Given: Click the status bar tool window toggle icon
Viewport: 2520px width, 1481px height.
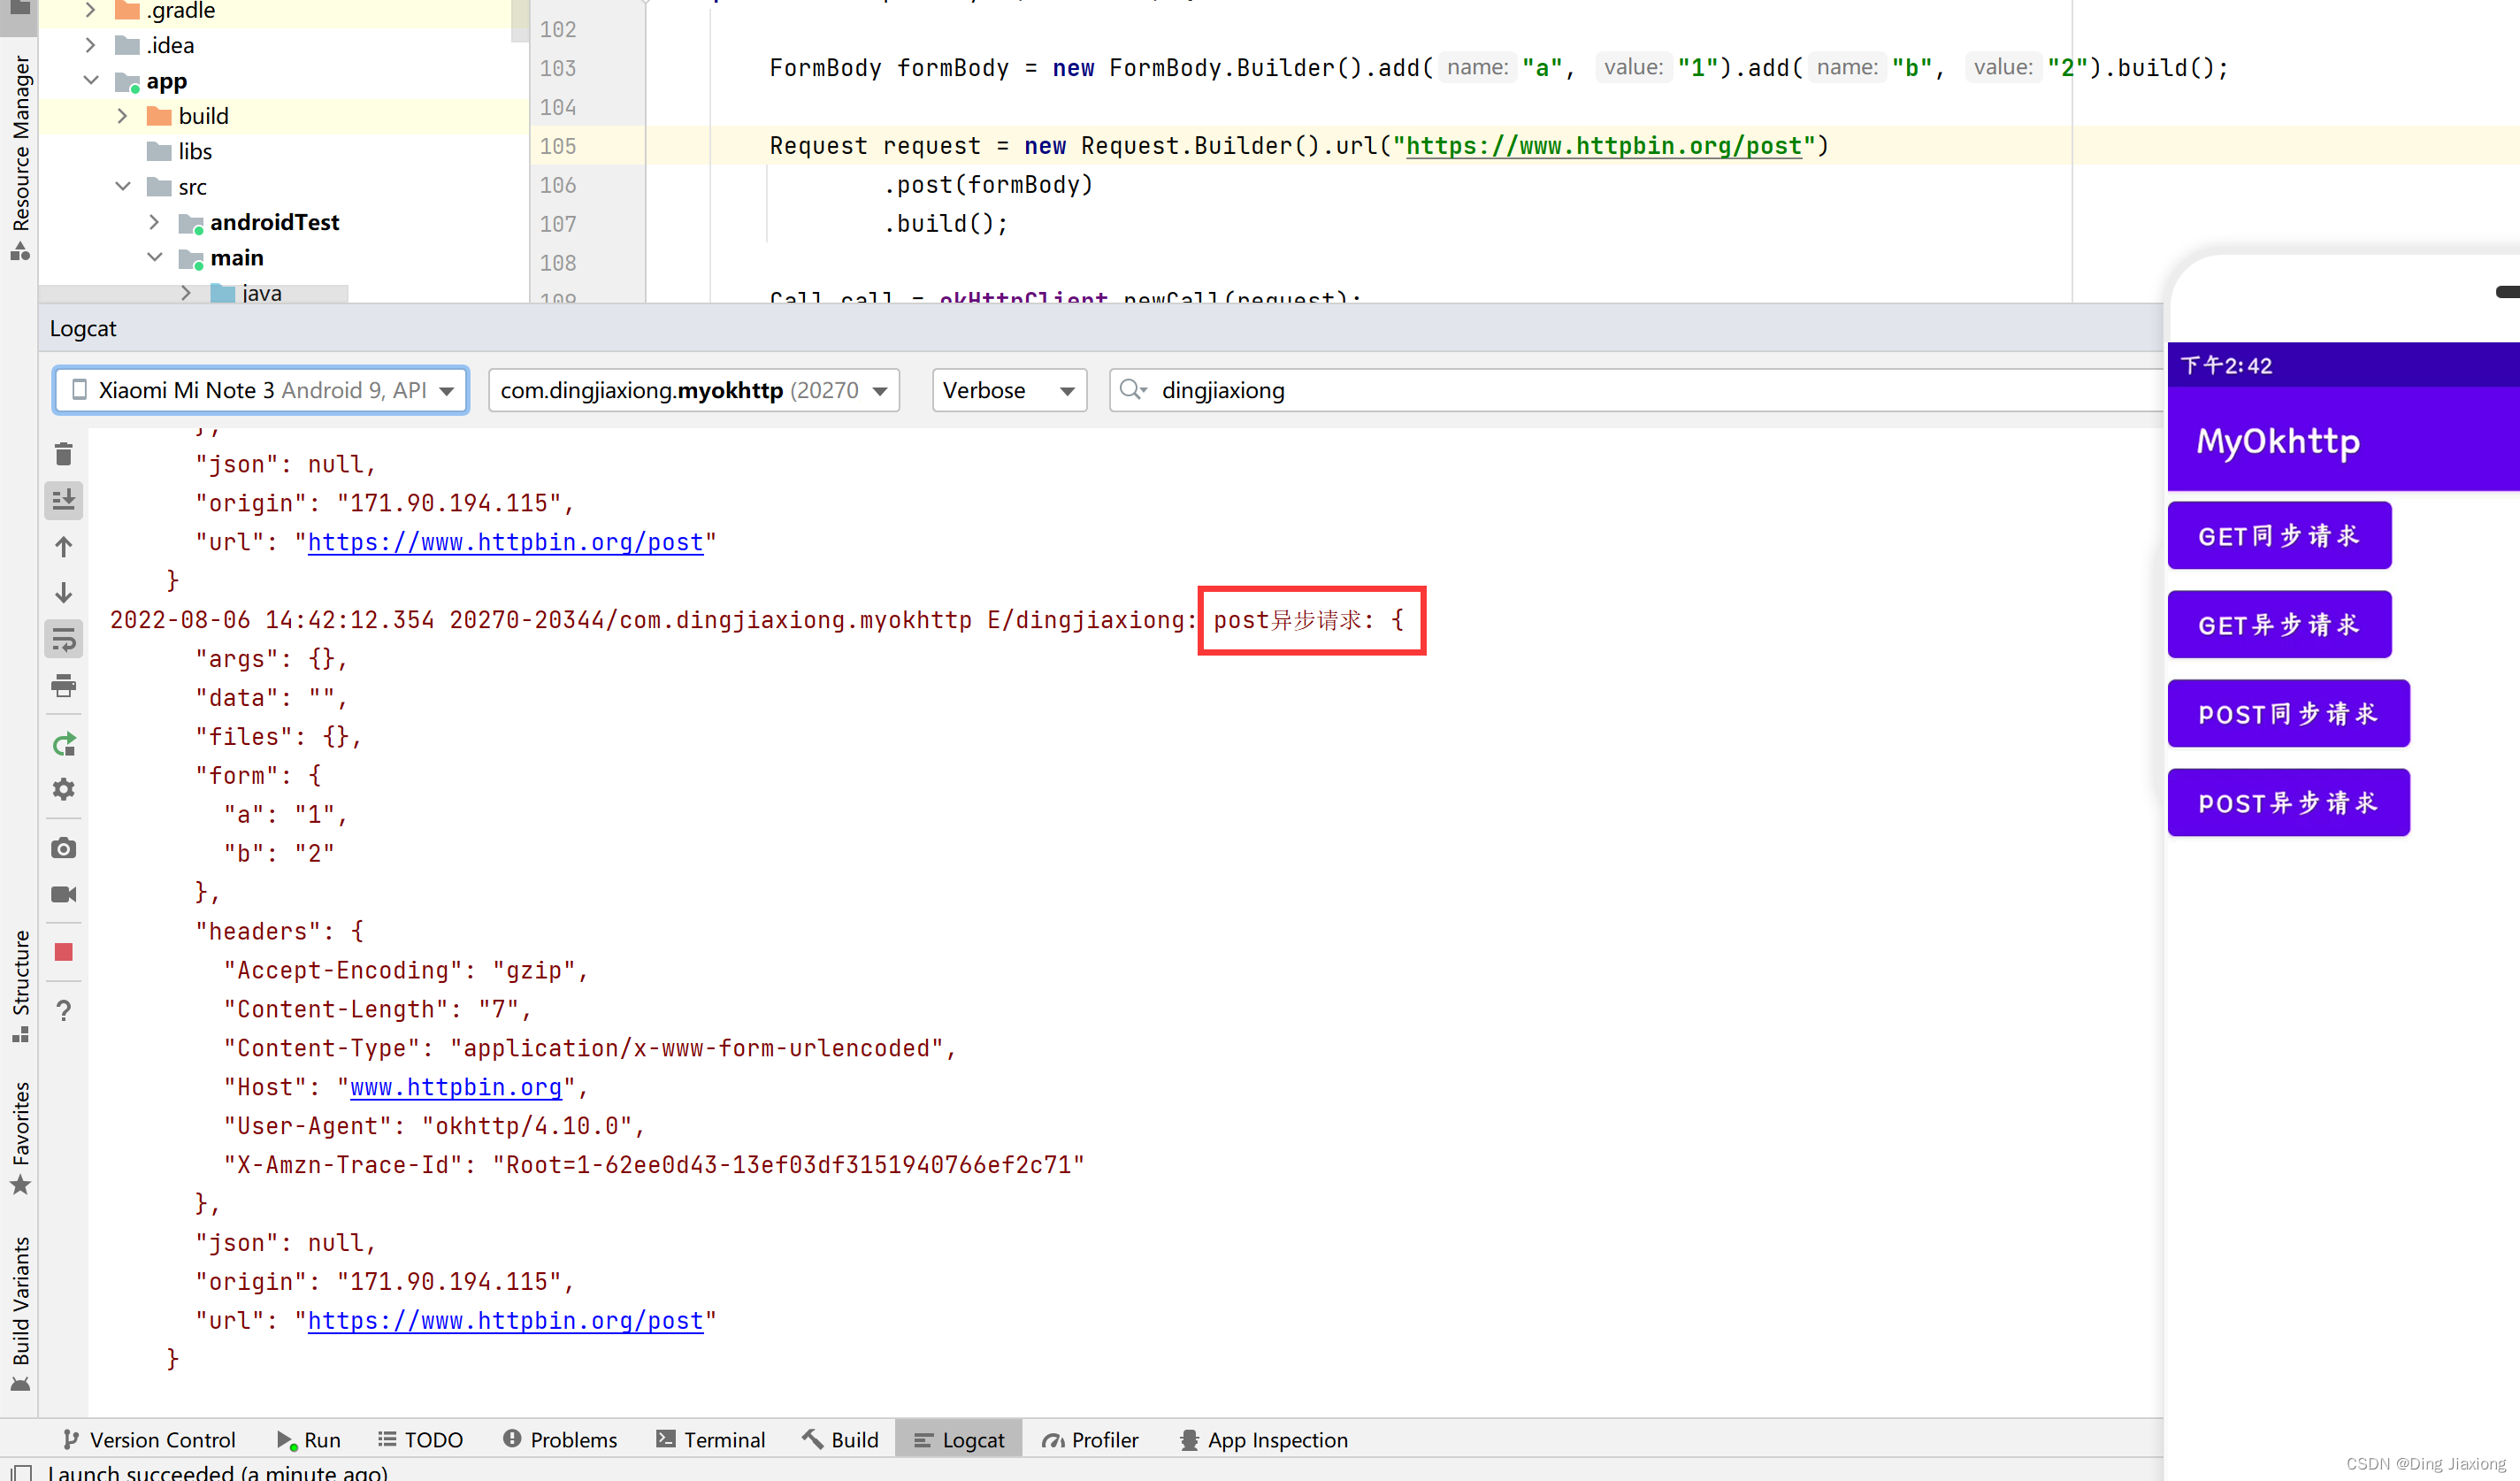Looking at the screenshot, I should tap(22, 1472).
